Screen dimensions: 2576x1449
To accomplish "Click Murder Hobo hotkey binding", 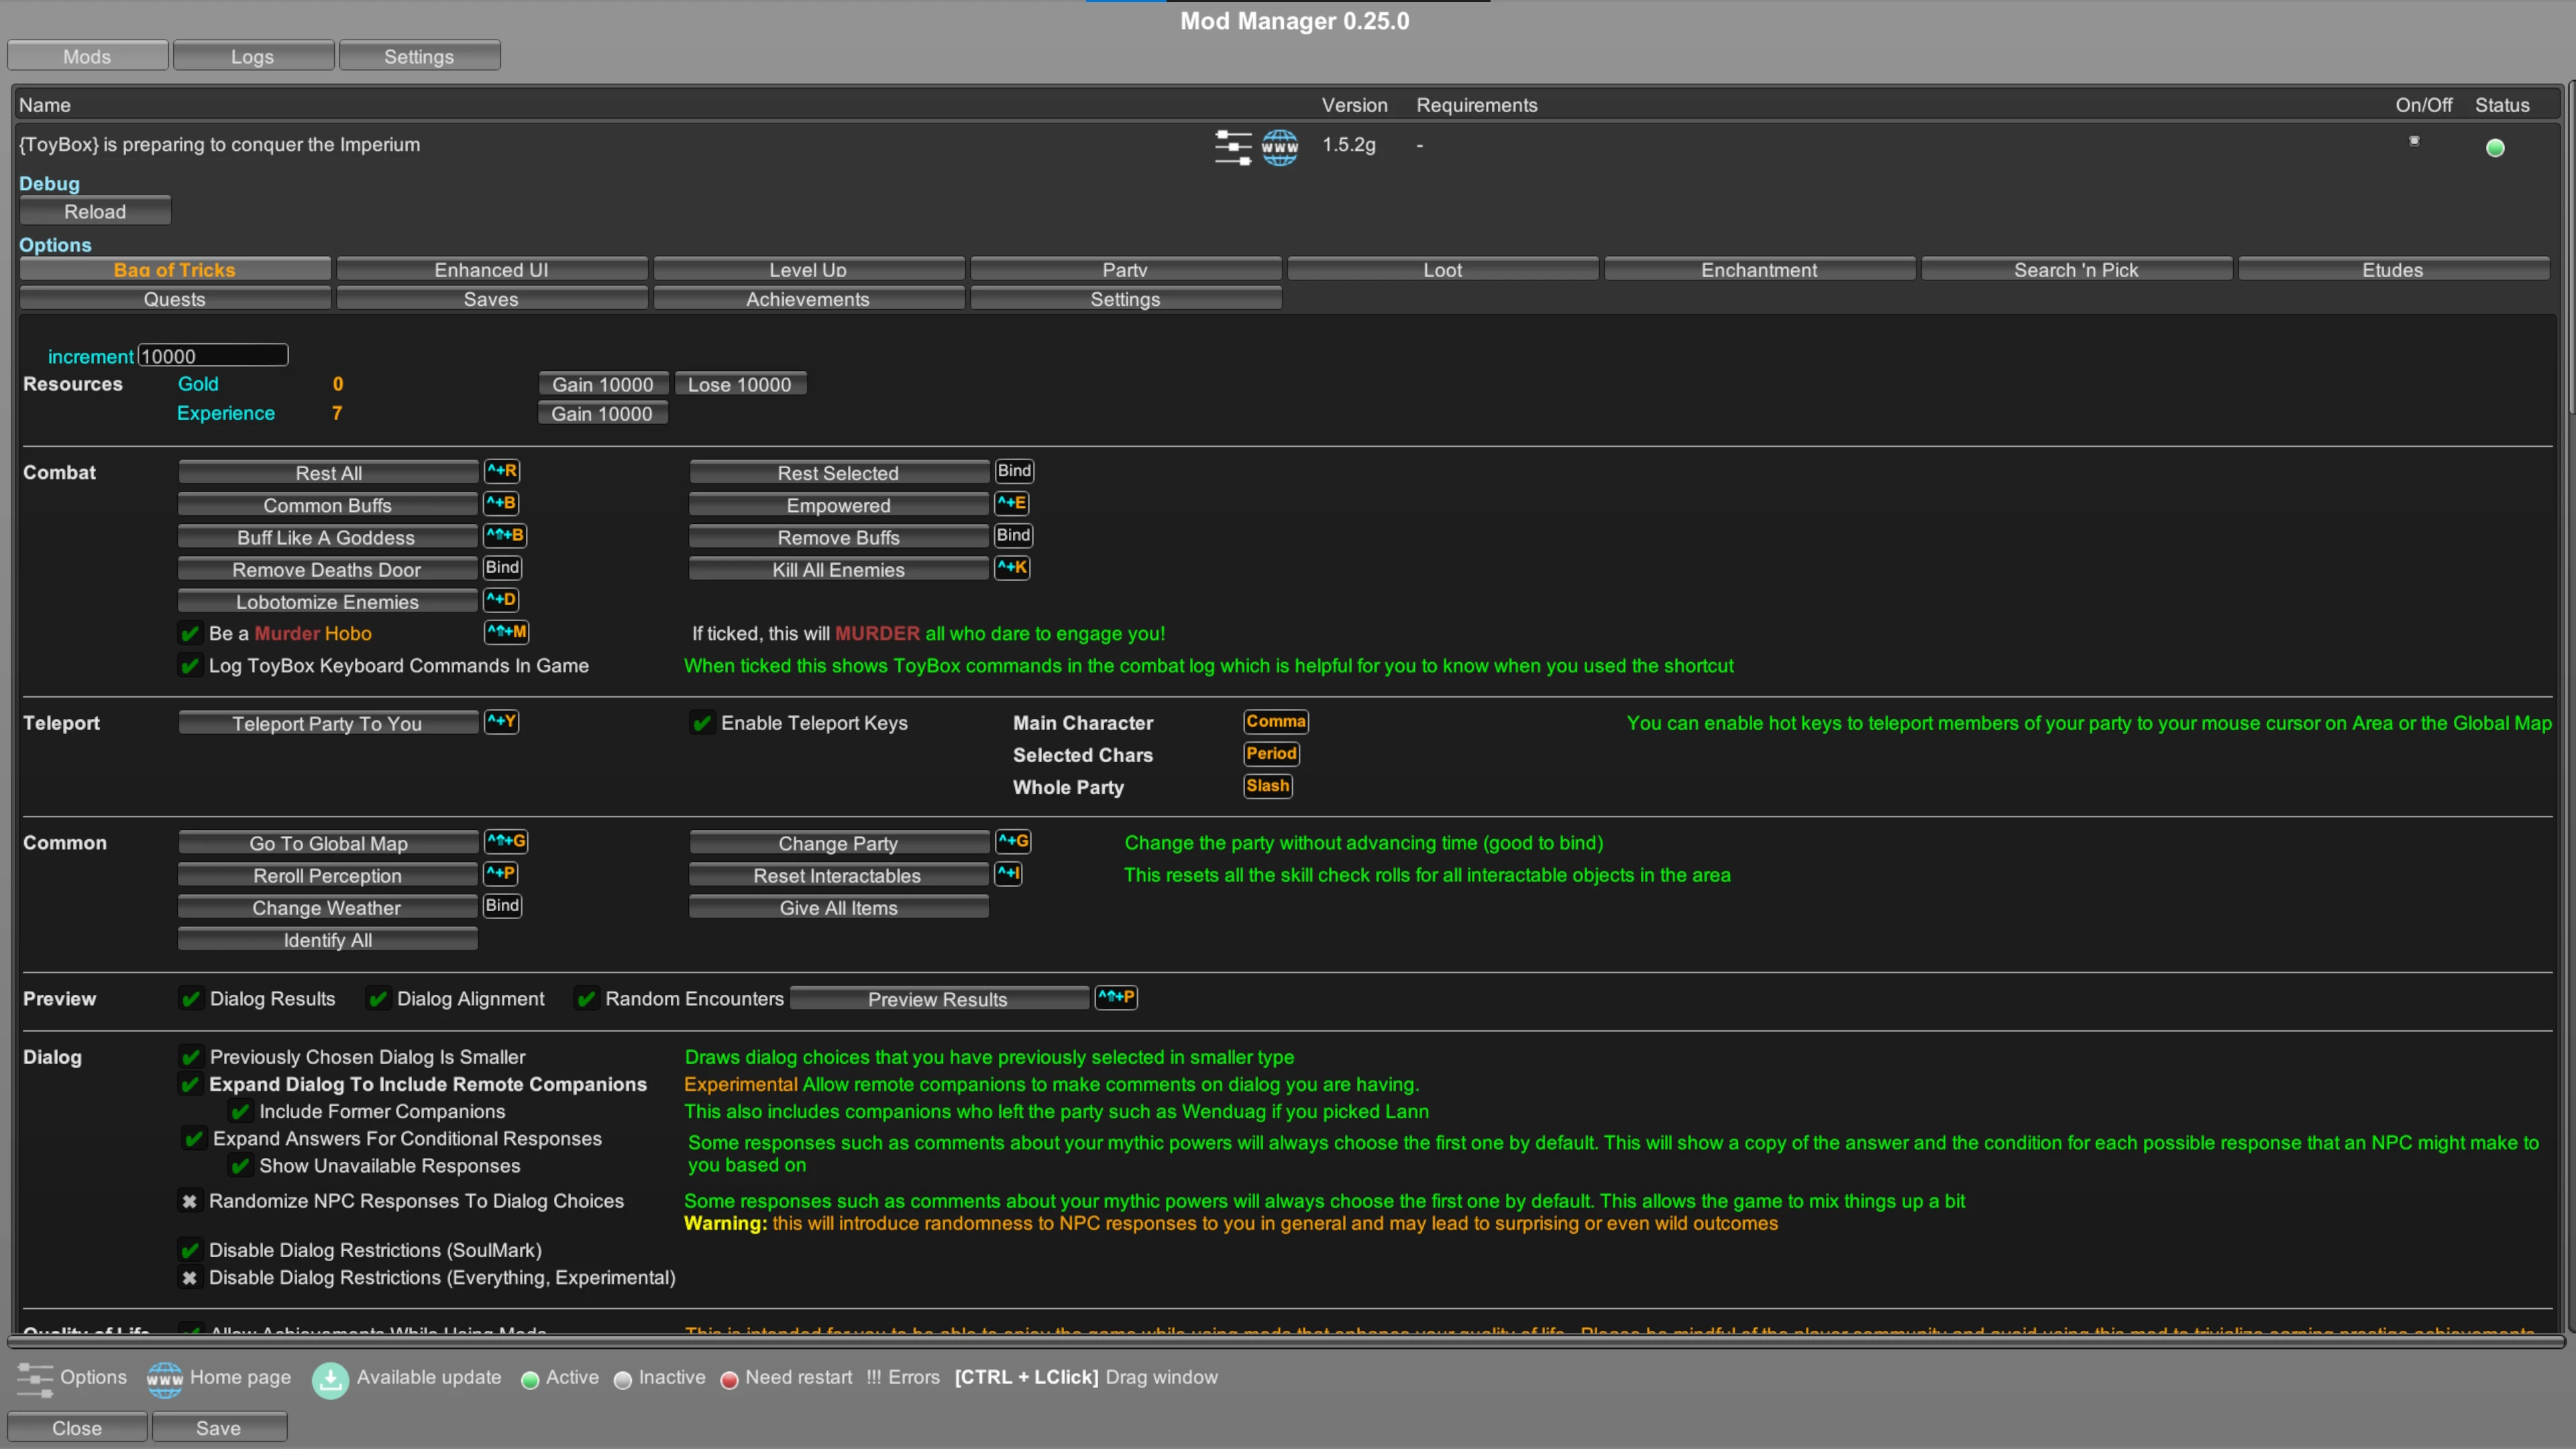I will (x=507, y=632).
